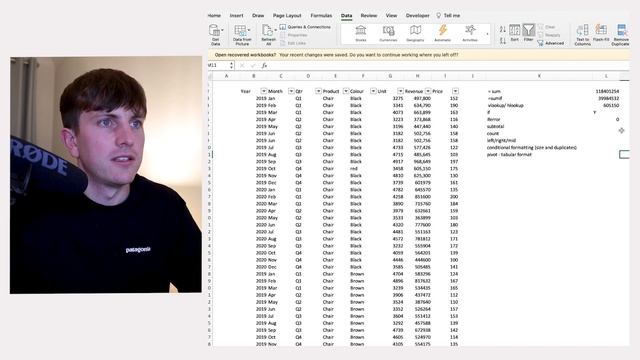Confirm formula entry with checkmark icon
The height and width of the screenshot is (360, 640).
(x=253, y=65)
